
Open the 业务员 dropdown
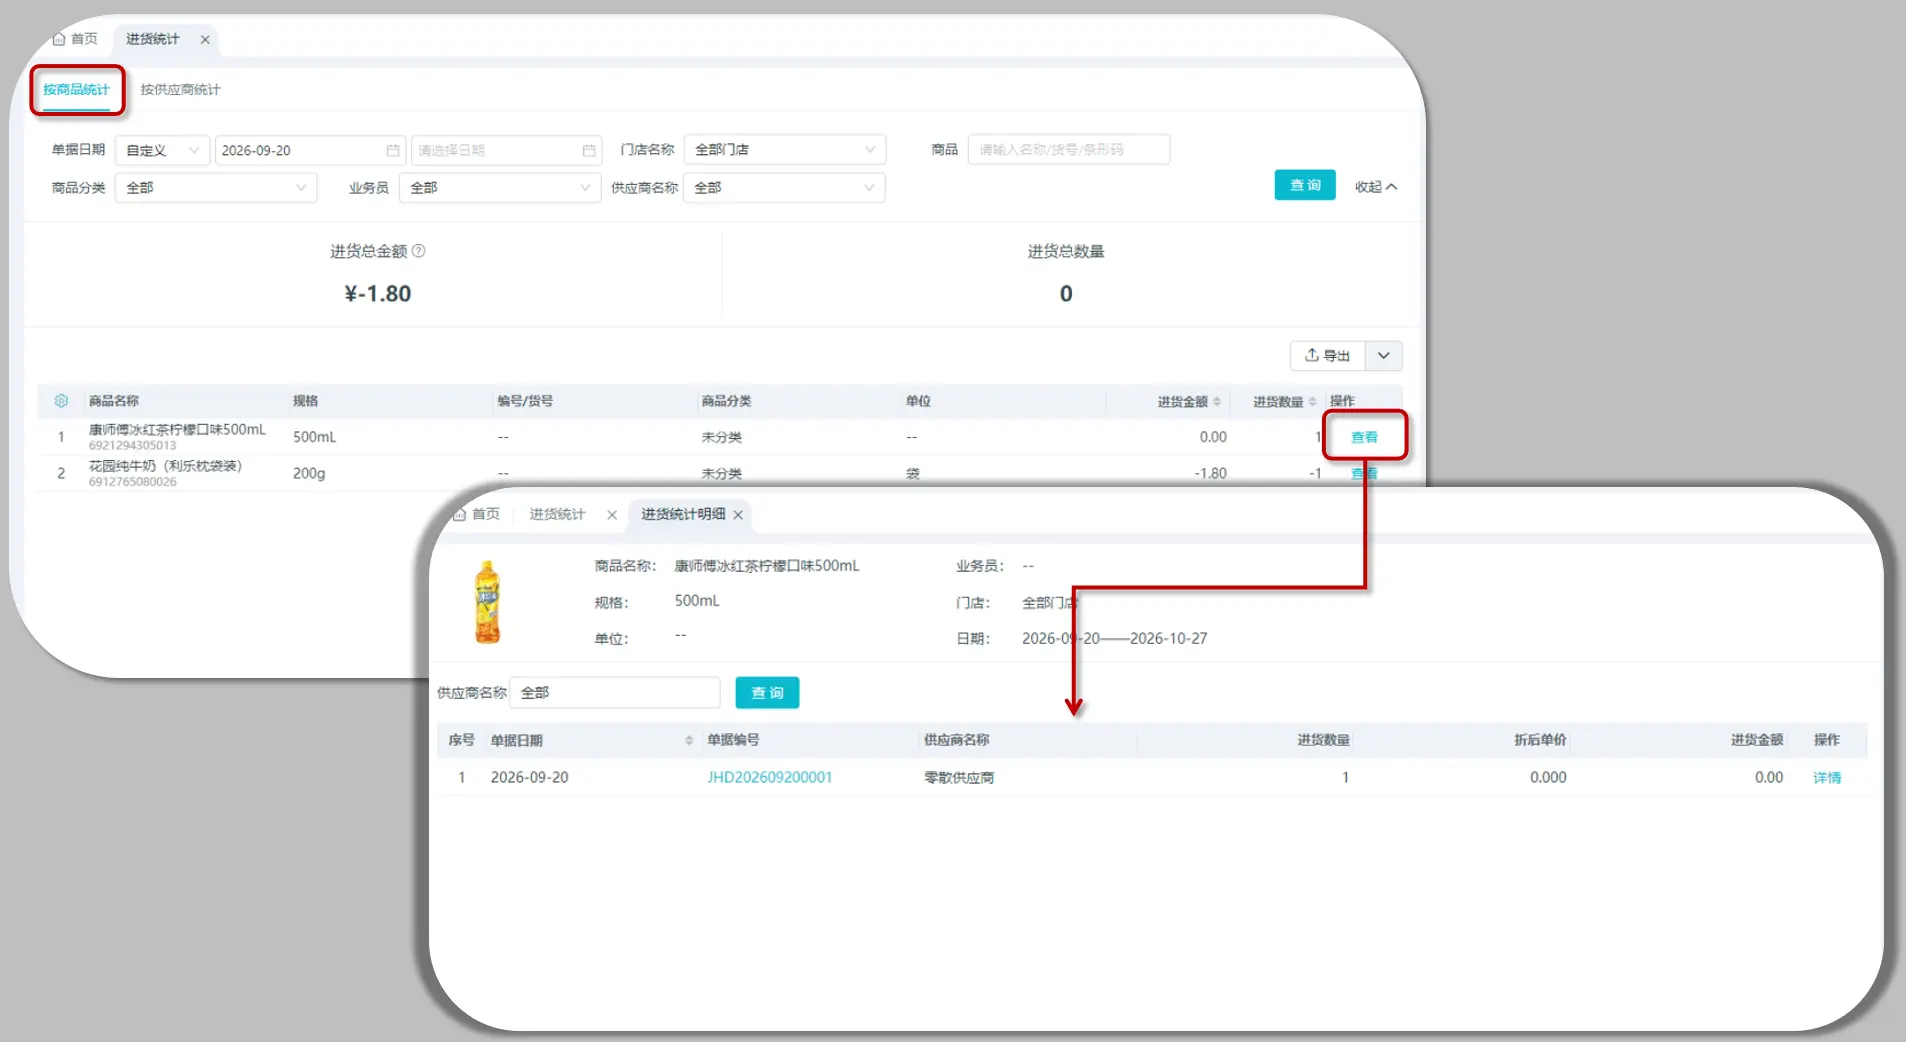(x=500, y=188)
